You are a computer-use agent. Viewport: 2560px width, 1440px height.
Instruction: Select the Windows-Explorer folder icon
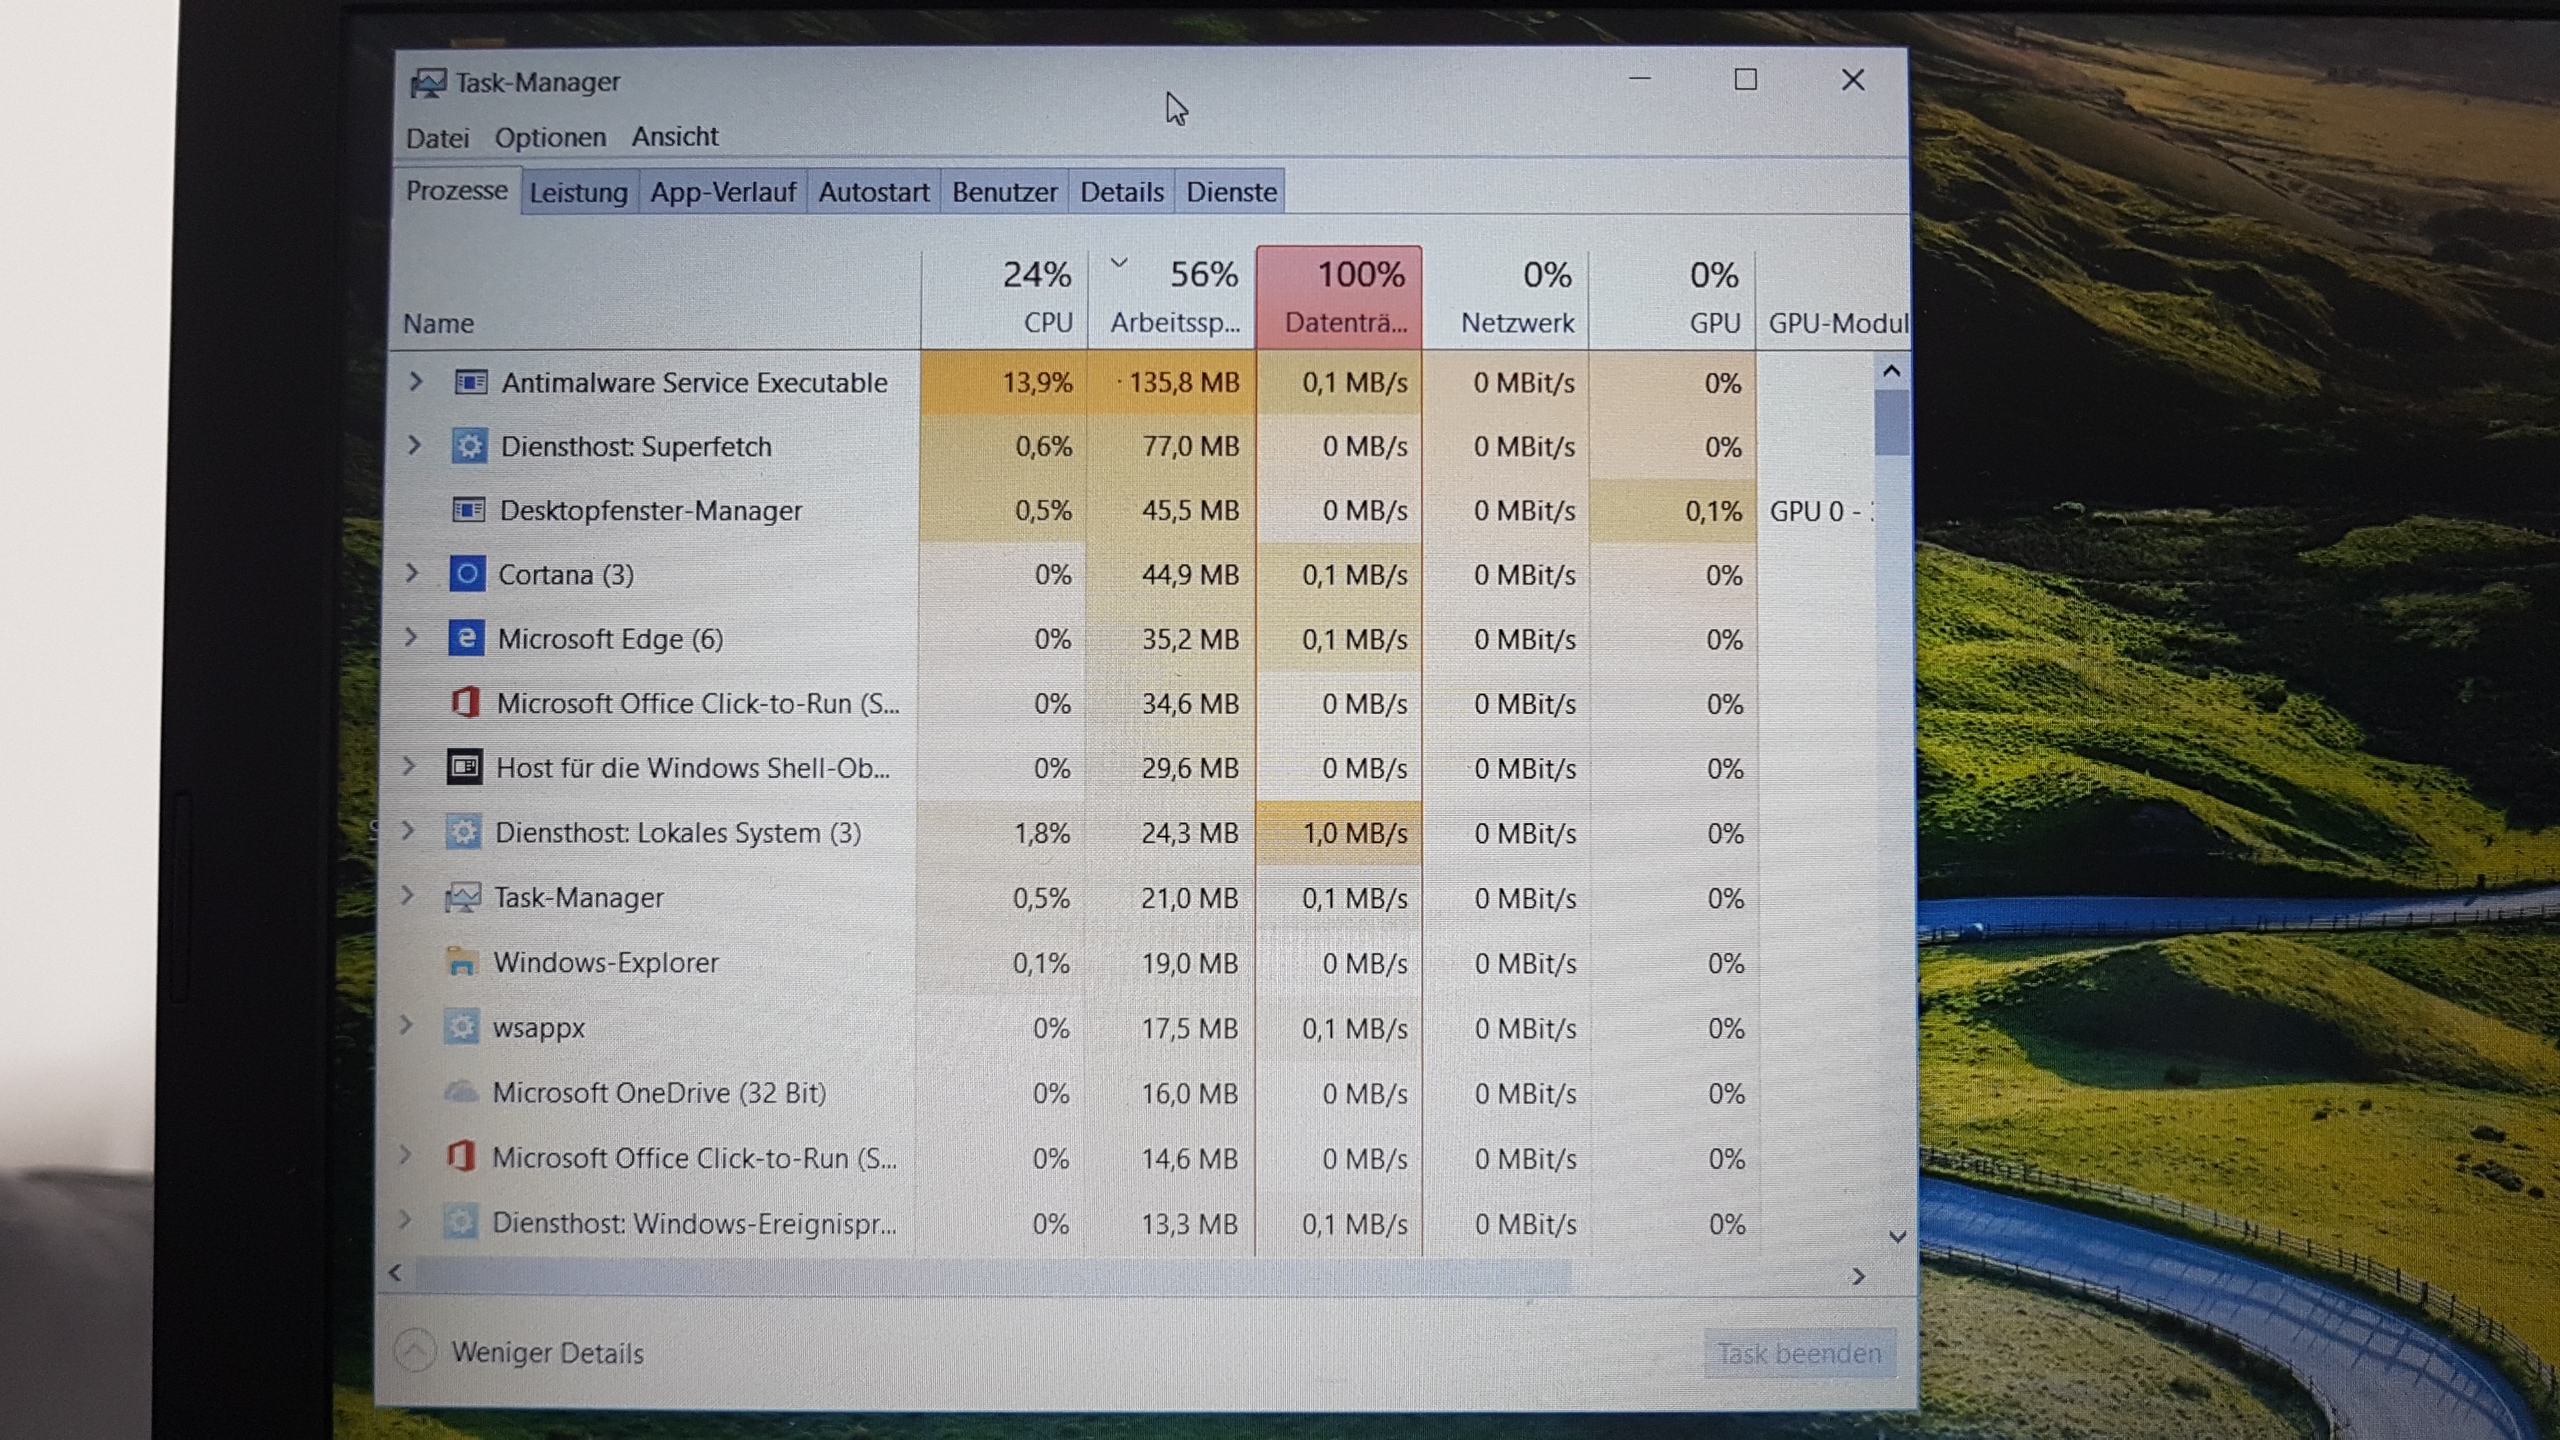461,962
